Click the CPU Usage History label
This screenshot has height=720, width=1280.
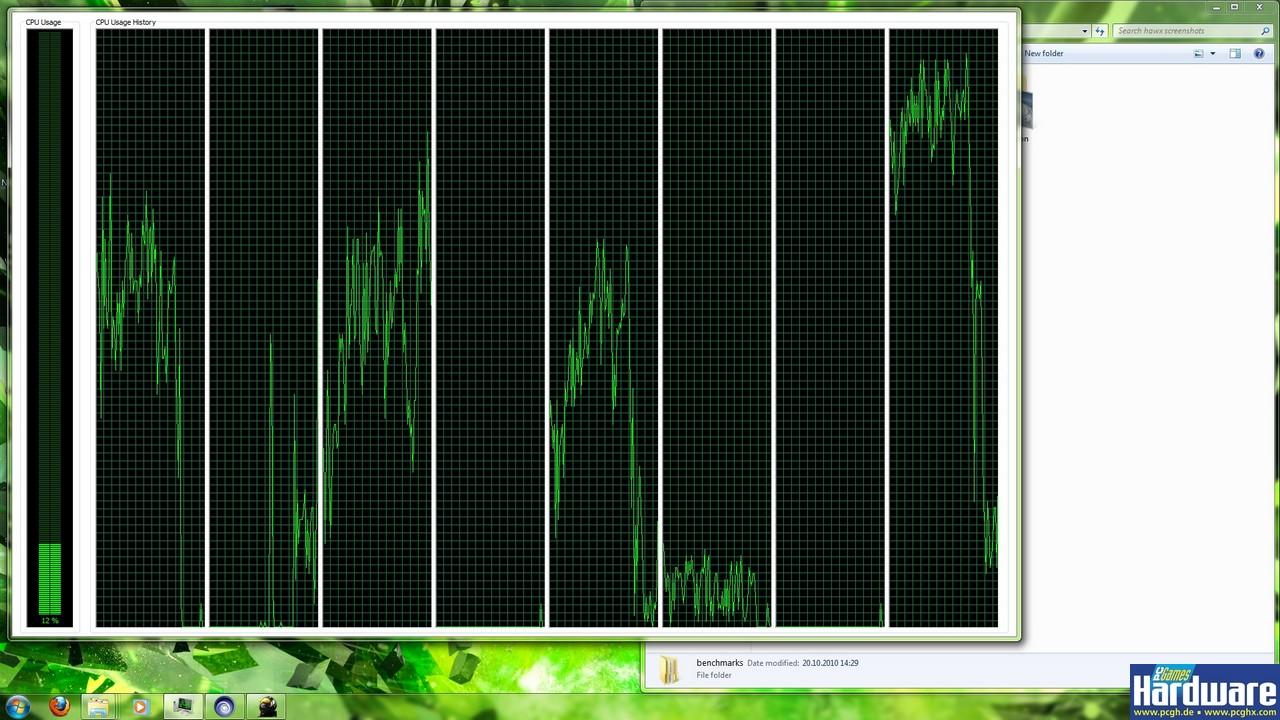[x=126, y=22]
